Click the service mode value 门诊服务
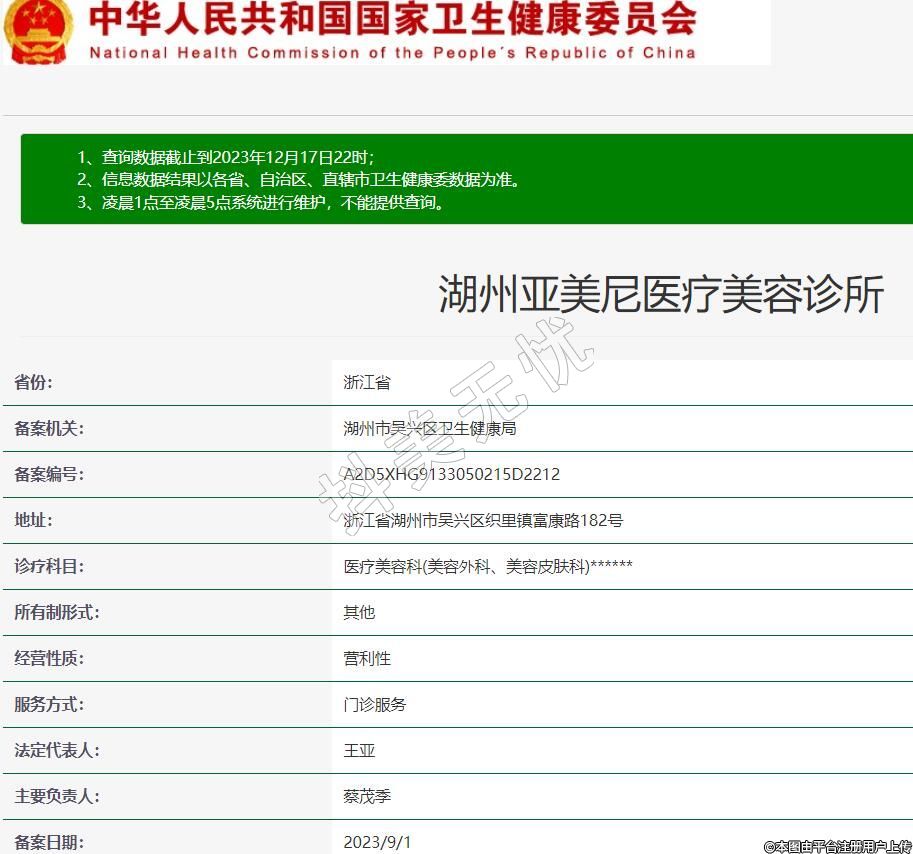The height and width of the screenshot is (854, 913). tap(375, 704)
